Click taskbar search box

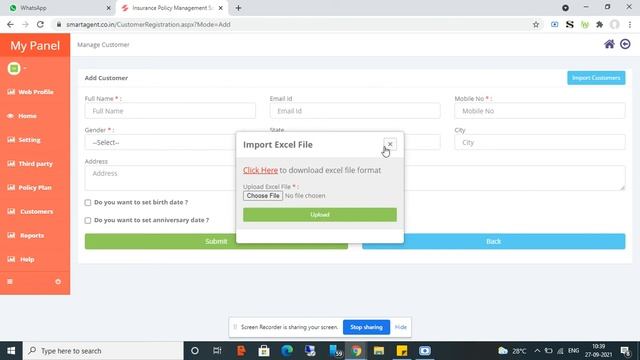tap(103, 351)
